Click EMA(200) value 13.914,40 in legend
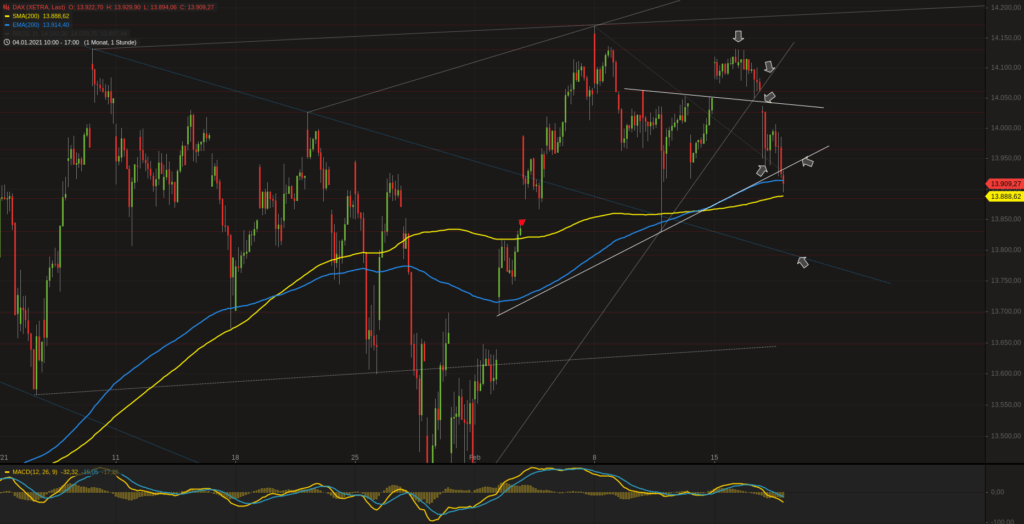Viewport: 1024px width, 524px height. [56, 25]
